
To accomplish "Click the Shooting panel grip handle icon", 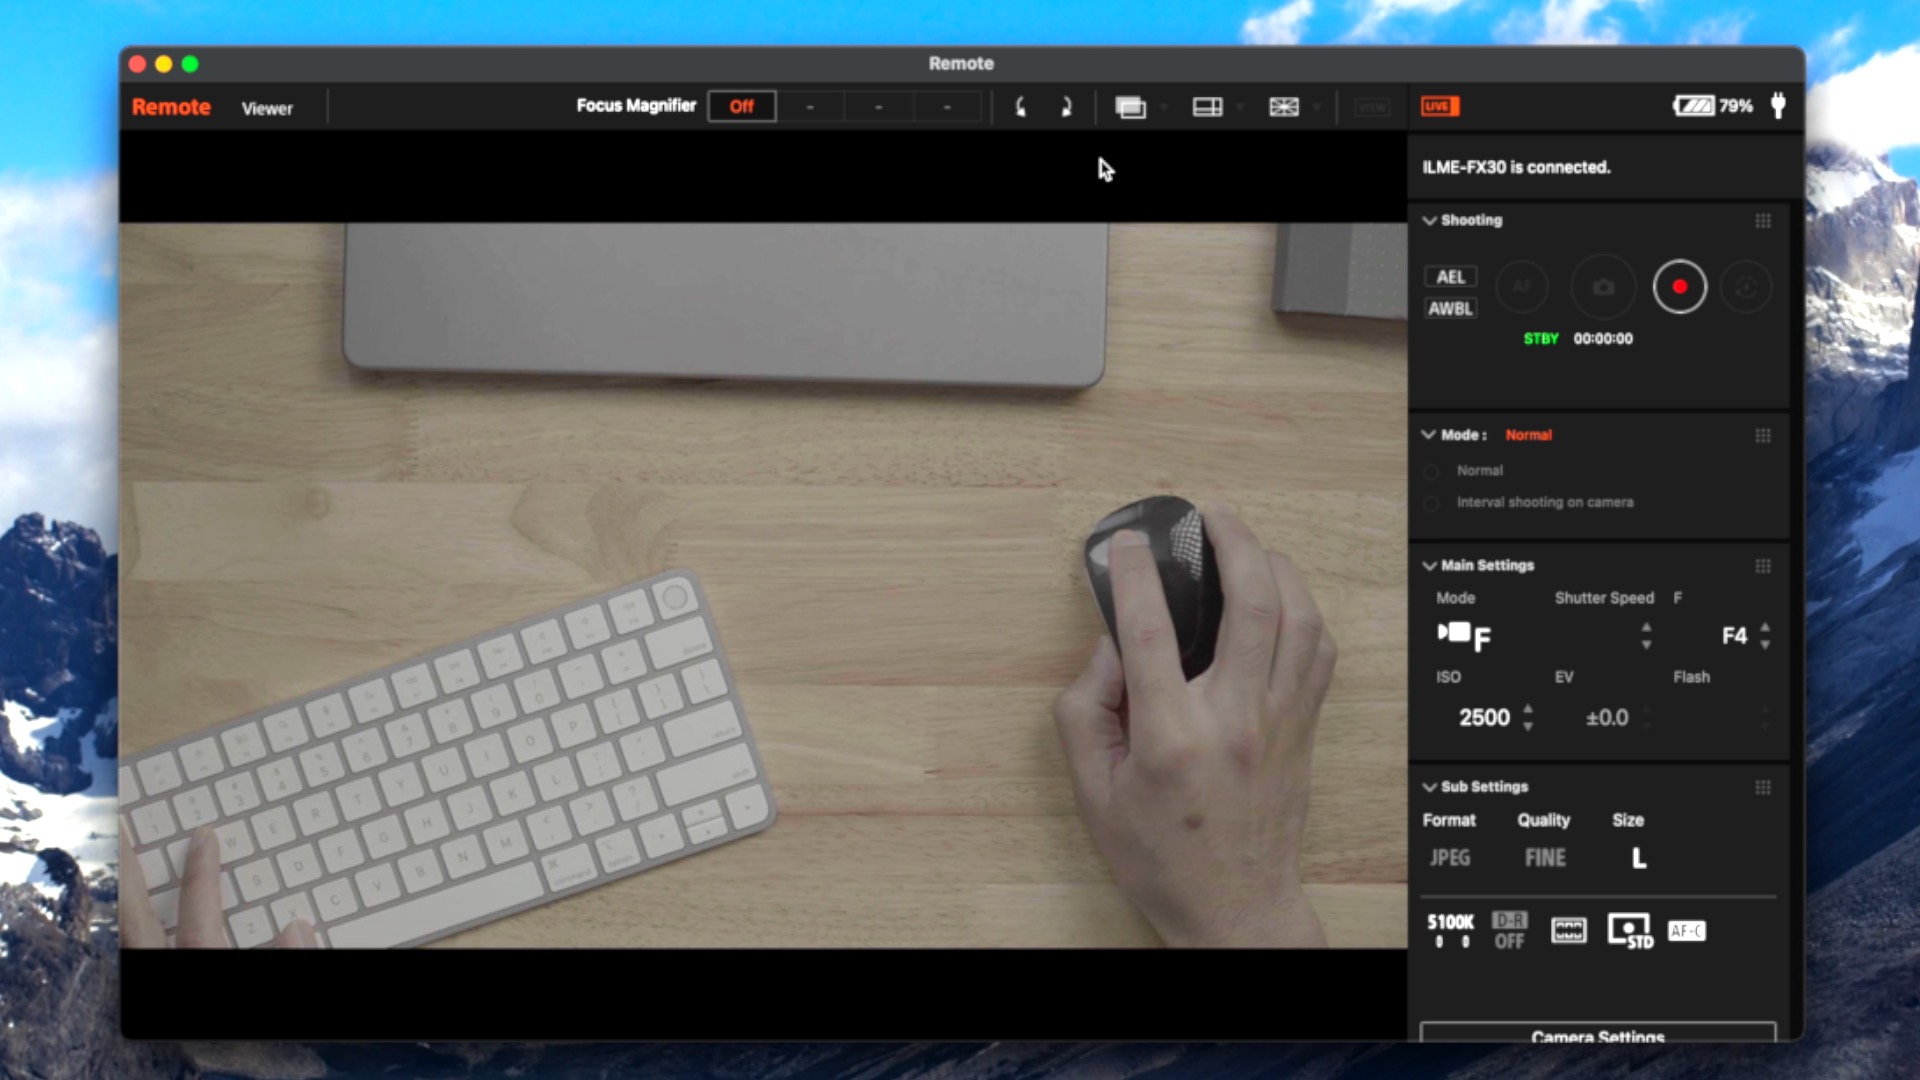I will tap(1763, 221).
